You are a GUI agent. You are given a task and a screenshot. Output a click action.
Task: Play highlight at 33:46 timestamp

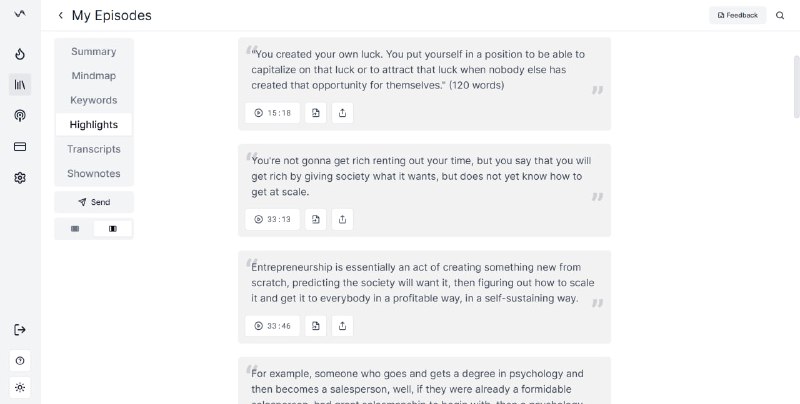272,325
